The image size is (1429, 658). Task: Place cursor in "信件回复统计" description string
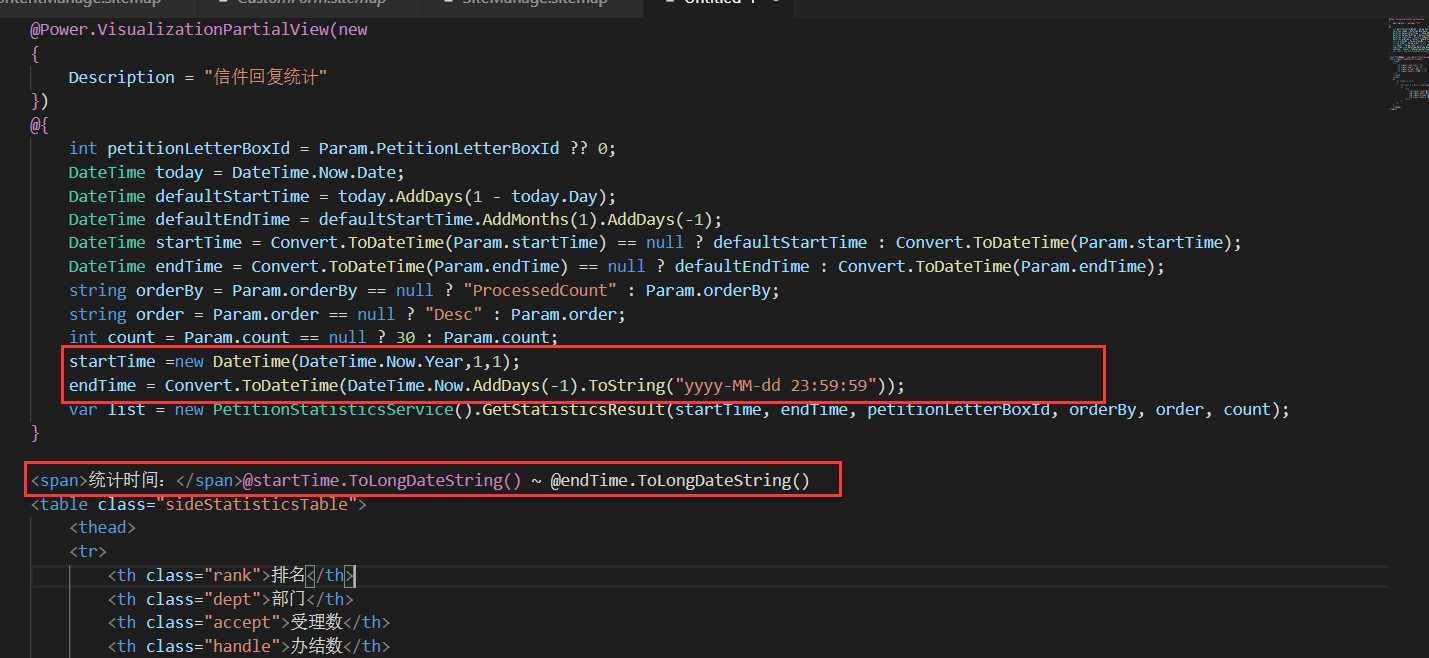pos(270,77)
